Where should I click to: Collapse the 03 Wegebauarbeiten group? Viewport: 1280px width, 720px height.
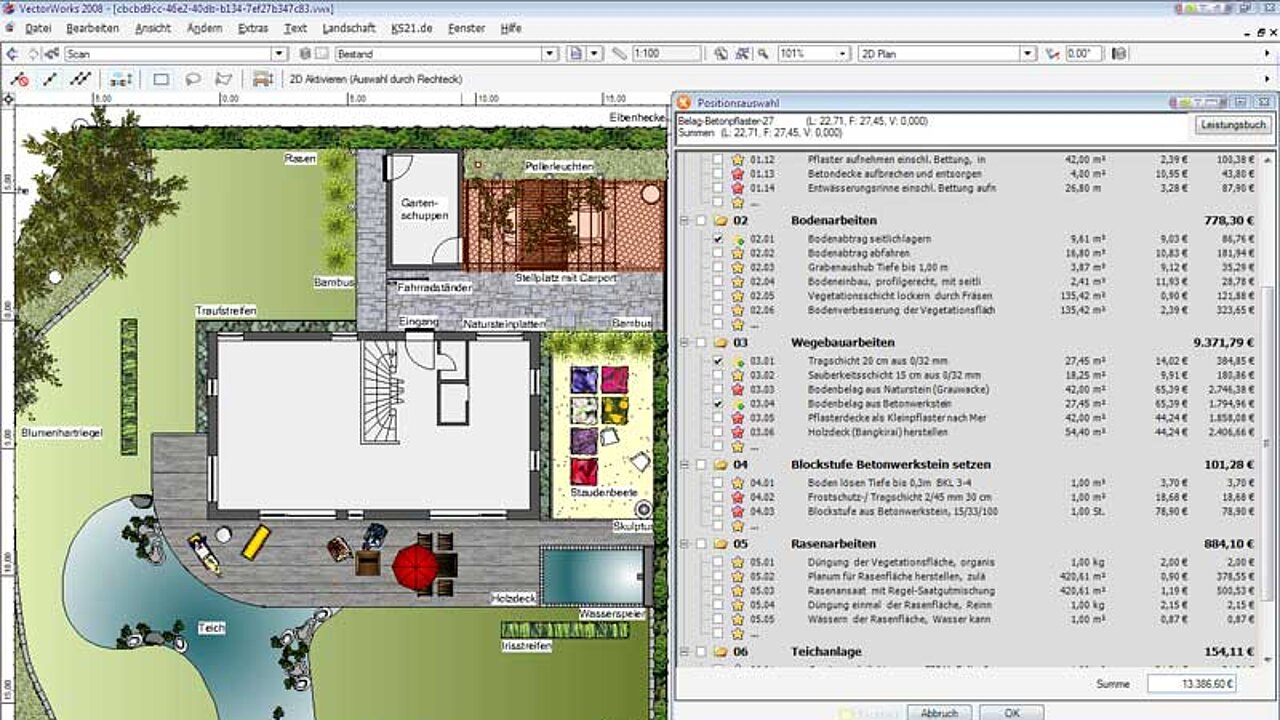685,342
